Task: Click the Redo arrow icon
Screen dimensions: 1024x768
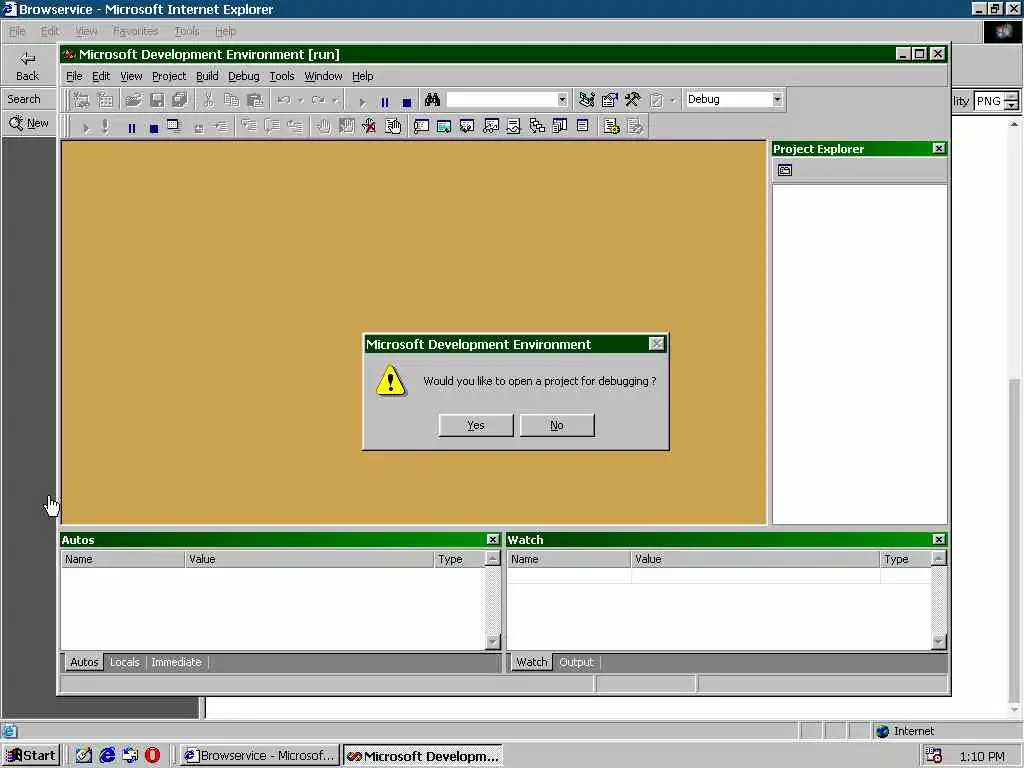Action: pos(318,100)
